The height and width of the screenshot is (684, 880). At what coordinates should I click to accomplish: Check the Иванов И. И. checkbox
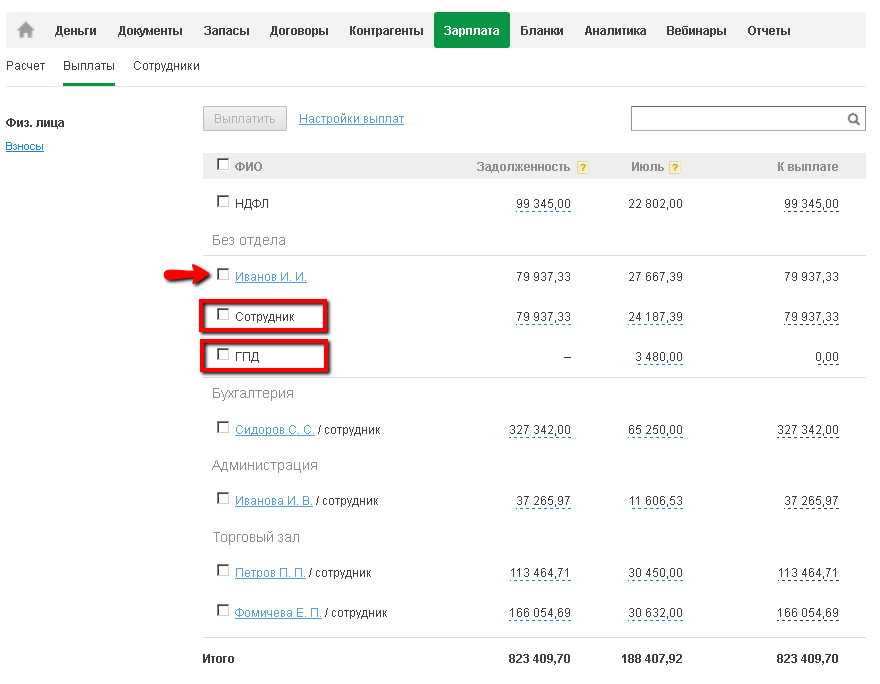point(223,274)
